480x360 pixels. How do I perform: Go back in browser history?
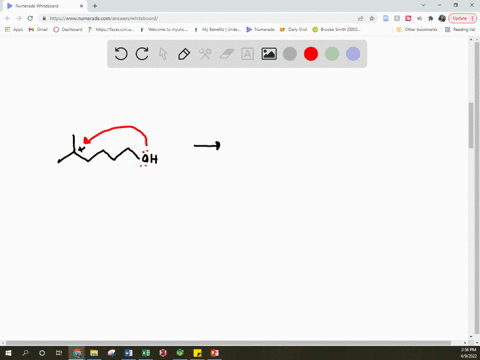pyautogui.click(x=8, y=18)
